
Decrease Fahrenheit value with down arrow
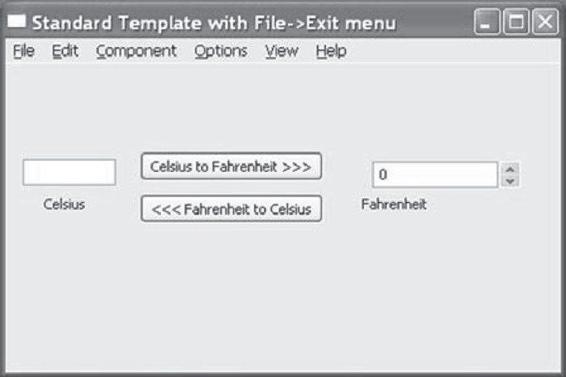click(x=510, y=181)
